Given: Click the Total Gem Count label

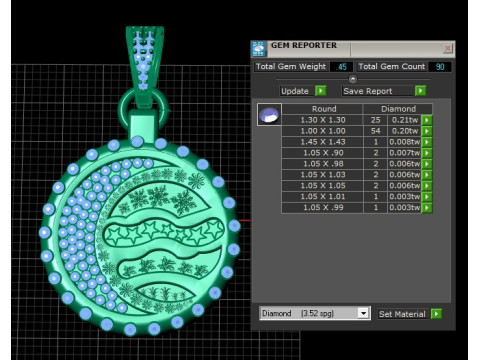Looking at the screenshot, I should pyautogui.click(x=392, y=67).
